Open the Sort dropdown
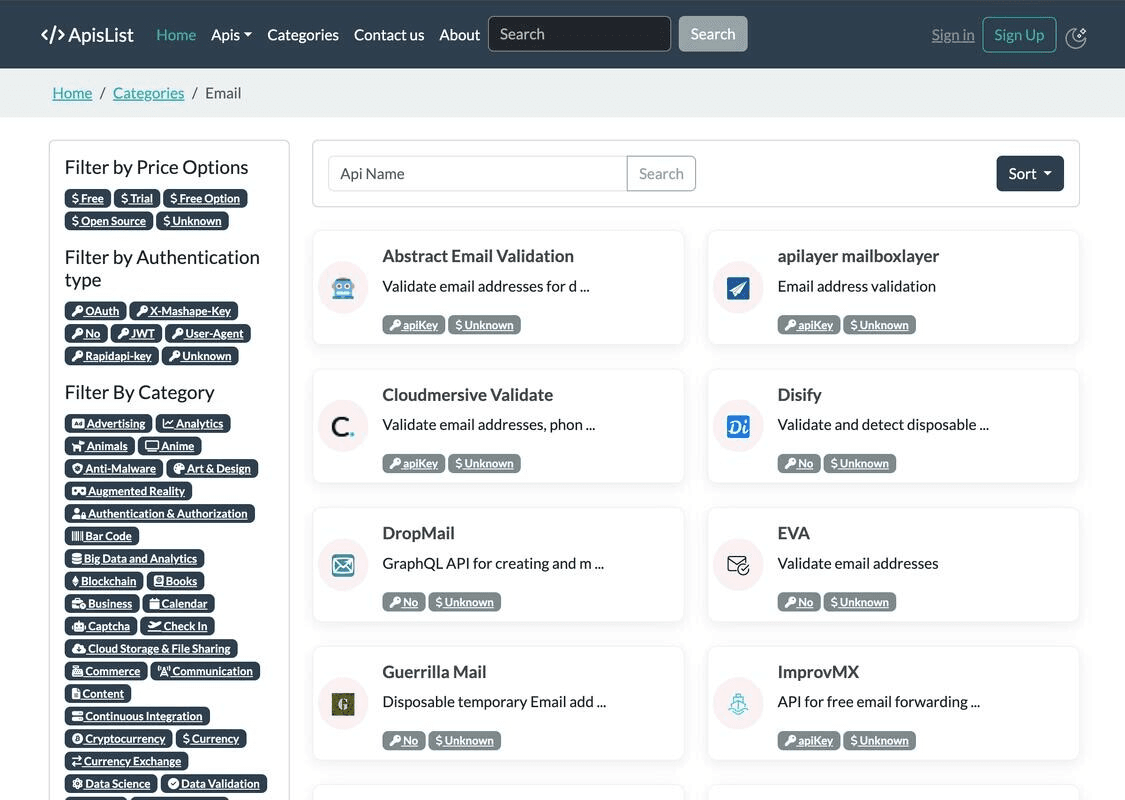Image resolution: width=1125 pixels, height=800 pixels. pos(1030,173)
